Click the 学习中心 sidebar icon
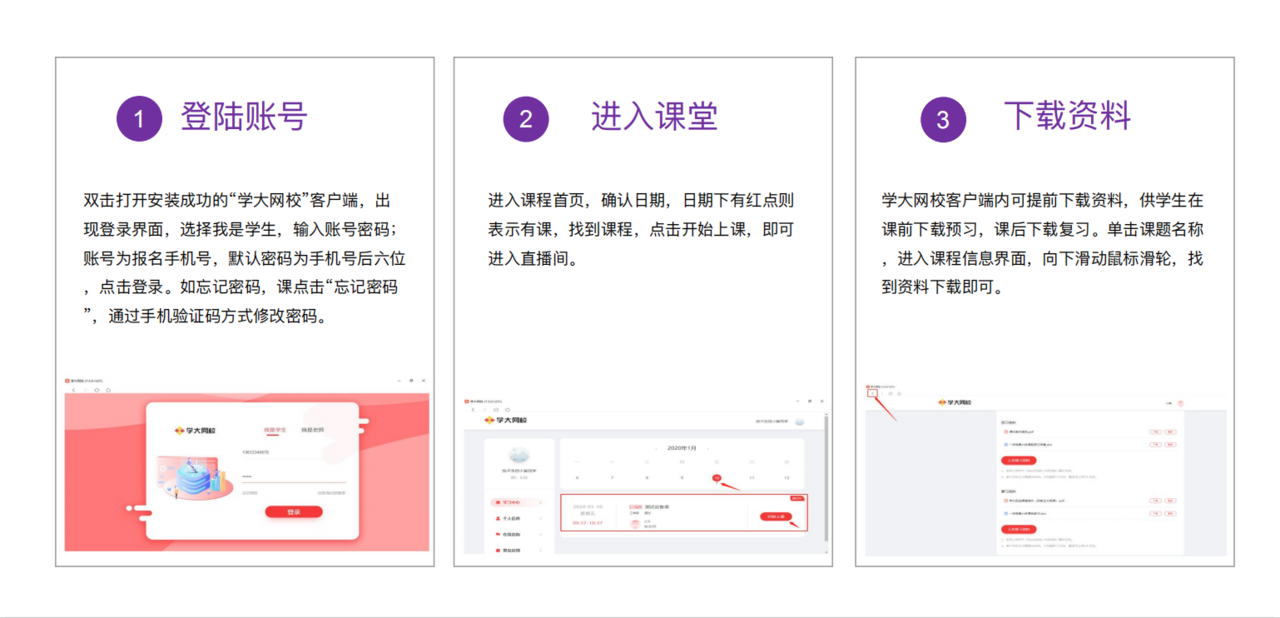 coord(498,502)
